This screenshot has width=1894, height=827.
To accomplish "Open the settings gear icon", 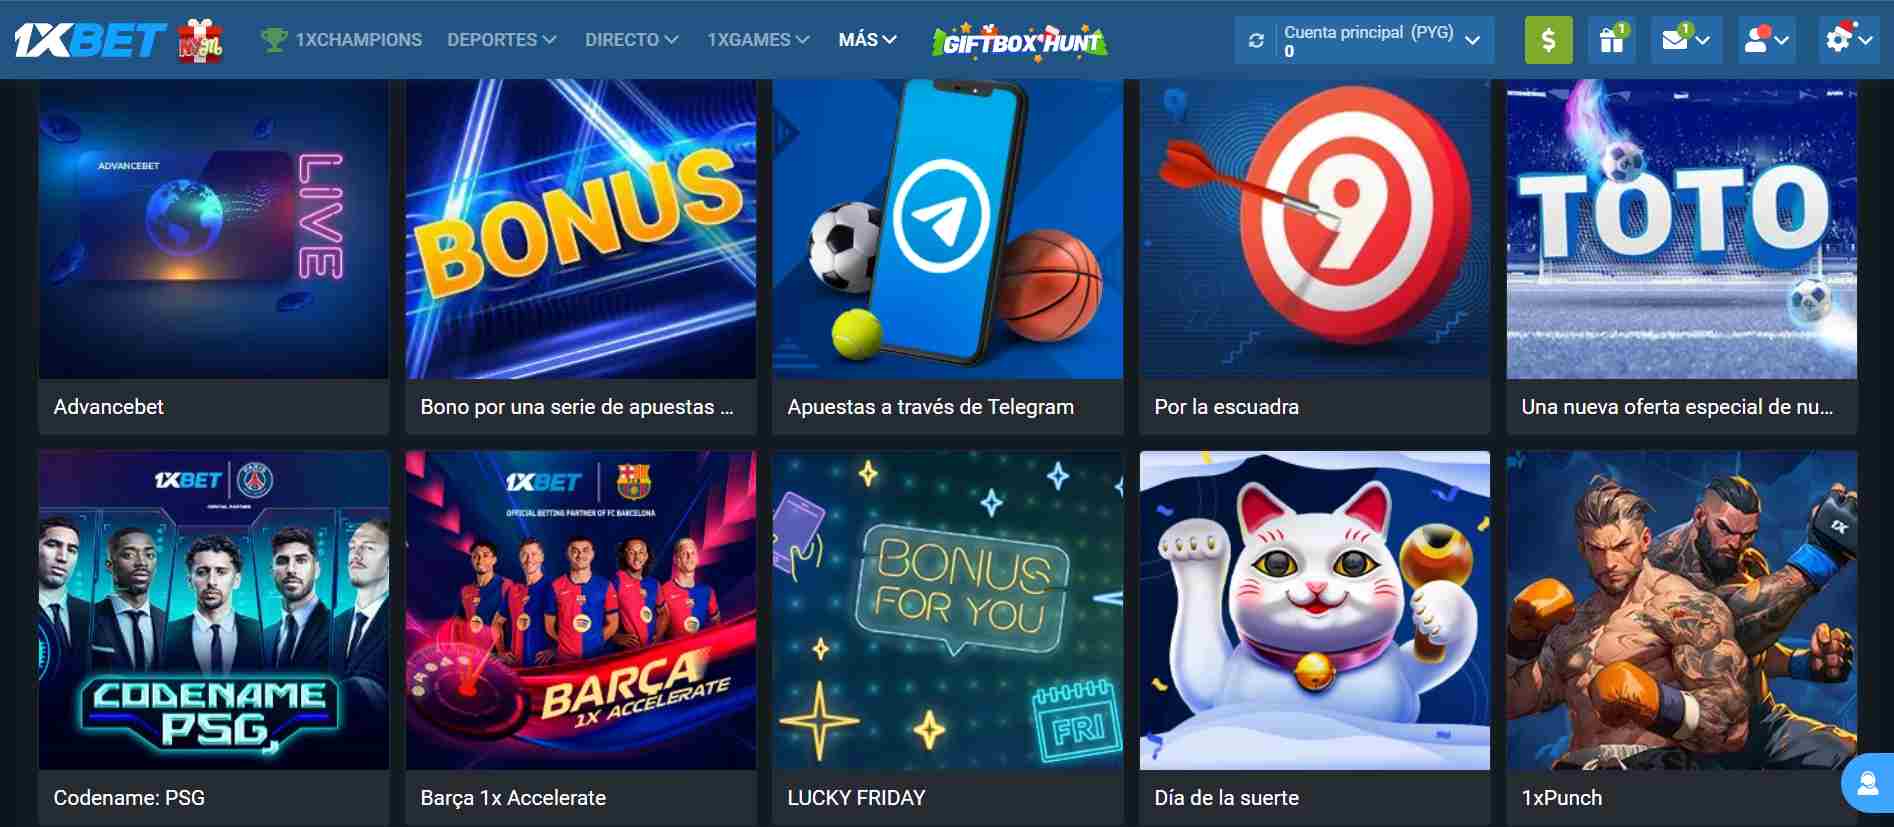I will [1848, 40].
